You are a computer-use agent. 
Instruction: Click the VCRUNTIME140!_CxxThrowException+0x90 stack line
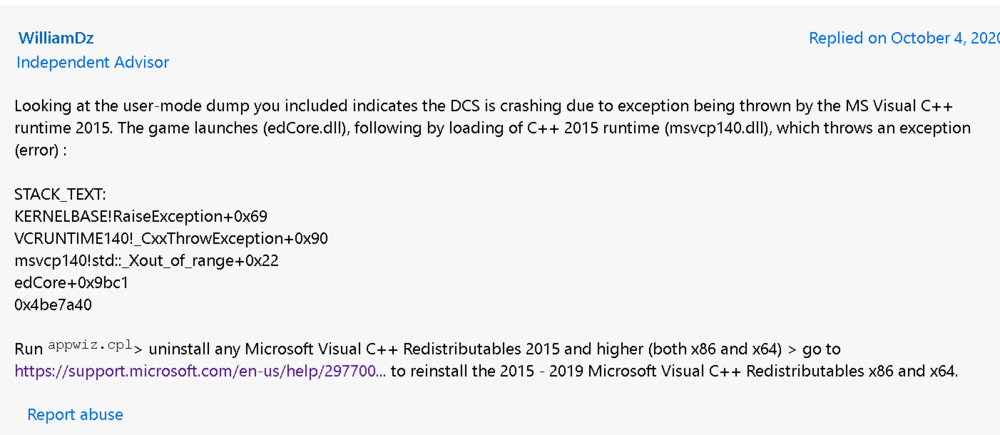171,238
